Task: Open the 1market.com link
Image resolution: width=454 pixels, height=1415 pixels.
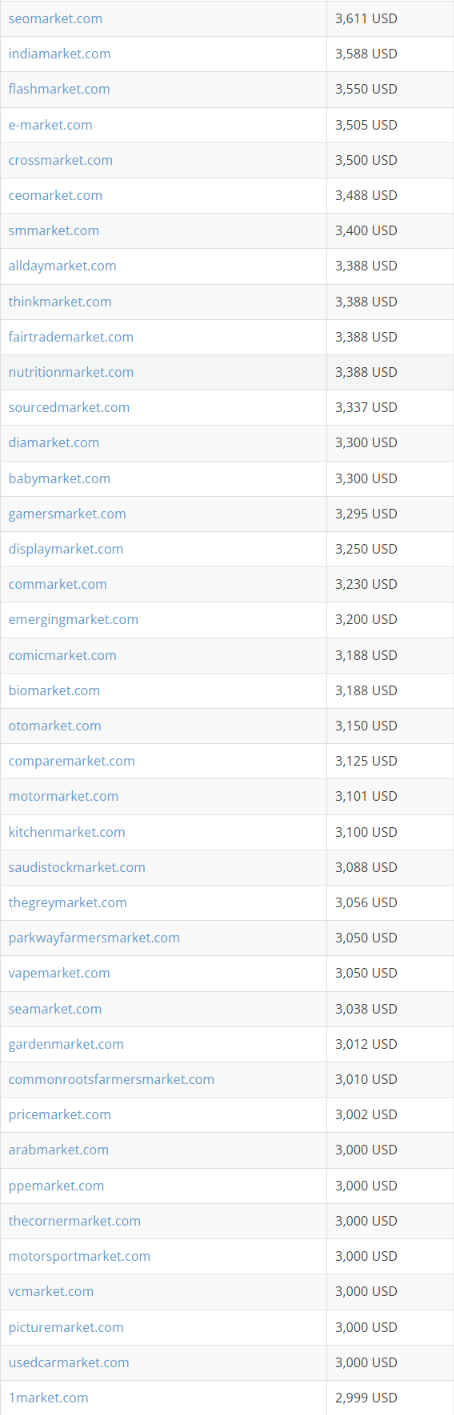Action: point(48,1397)
